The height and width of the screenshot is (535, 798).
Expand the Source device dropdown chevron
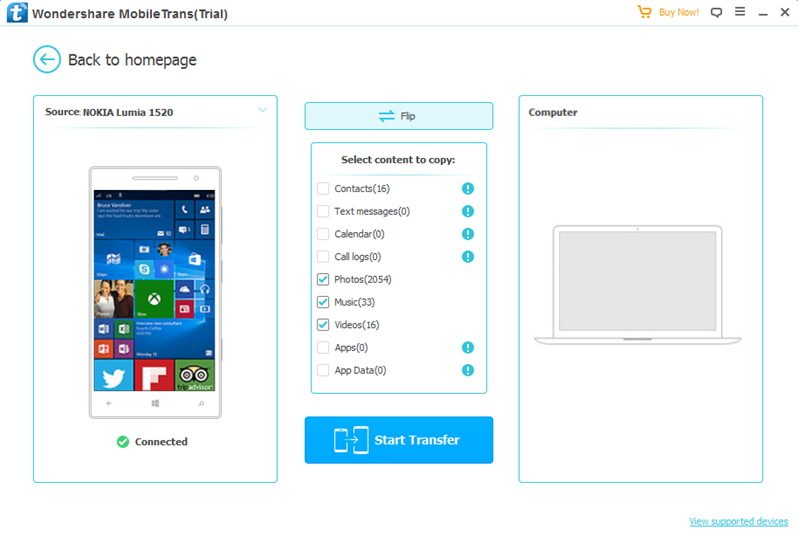263,110
